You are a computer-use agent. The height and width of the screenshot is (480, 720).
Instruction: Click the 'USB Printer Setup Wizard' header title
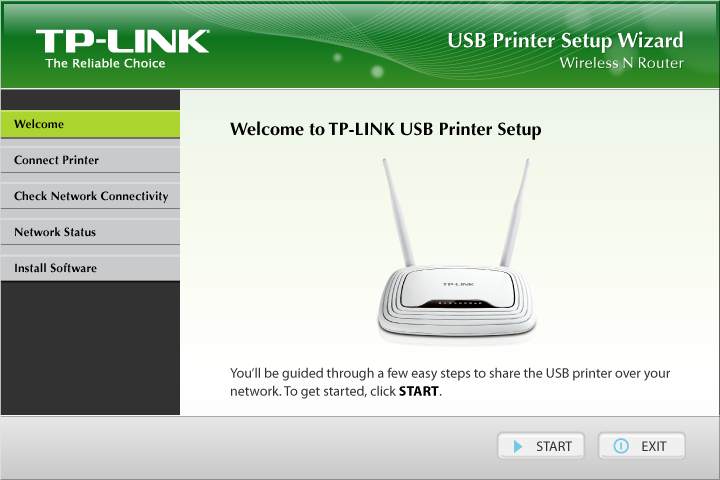click(565, 40)
